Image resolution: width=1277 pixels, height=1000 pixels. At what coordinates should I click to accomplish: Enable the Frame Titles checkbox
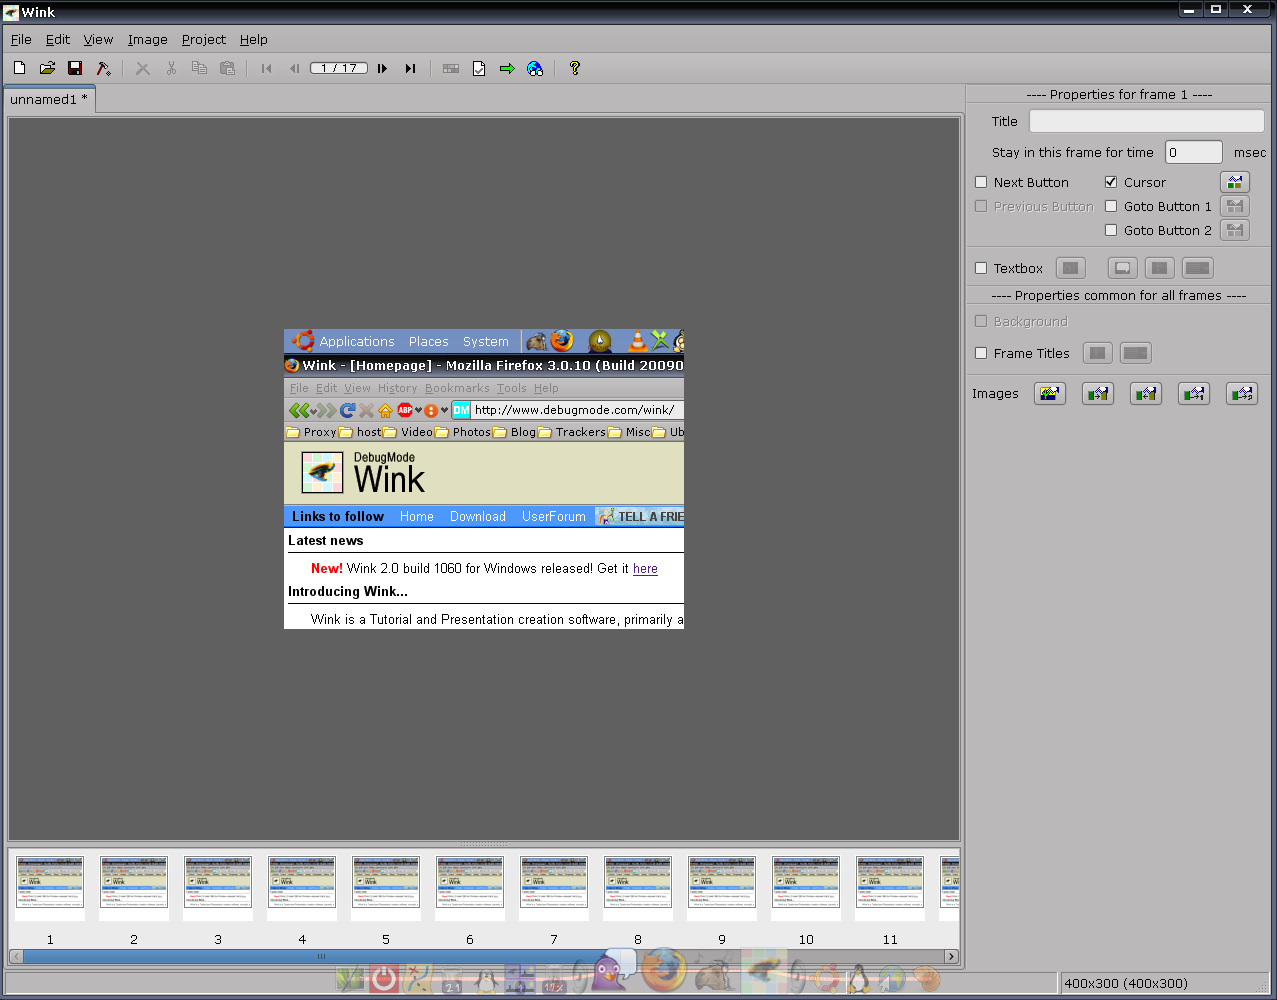(x=981, y=353)
